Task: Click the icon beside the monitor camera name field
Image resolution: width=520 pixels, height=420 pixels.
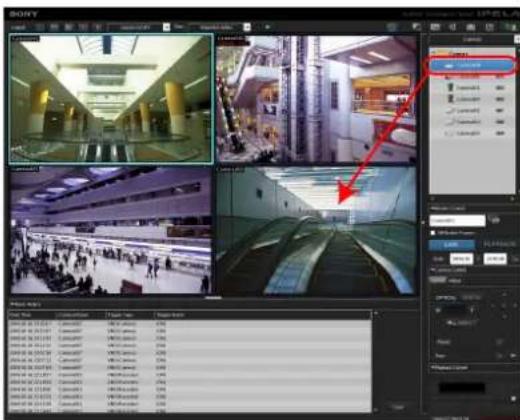Action: click(496, 220)
